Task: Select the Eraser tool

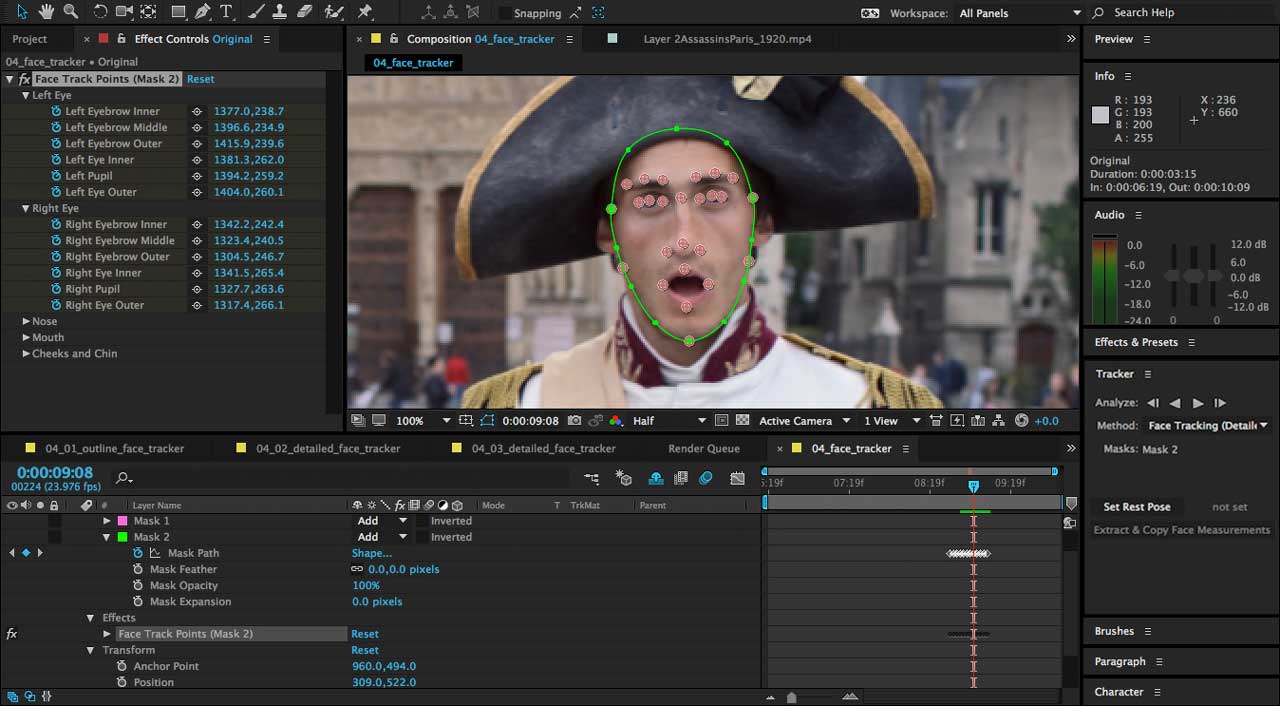Action: 305,12
